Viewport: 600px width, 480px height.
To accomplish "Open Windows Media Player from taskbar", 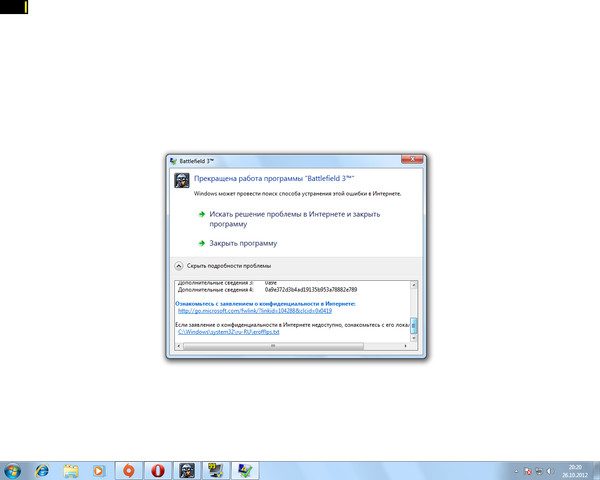I will 98,470.
